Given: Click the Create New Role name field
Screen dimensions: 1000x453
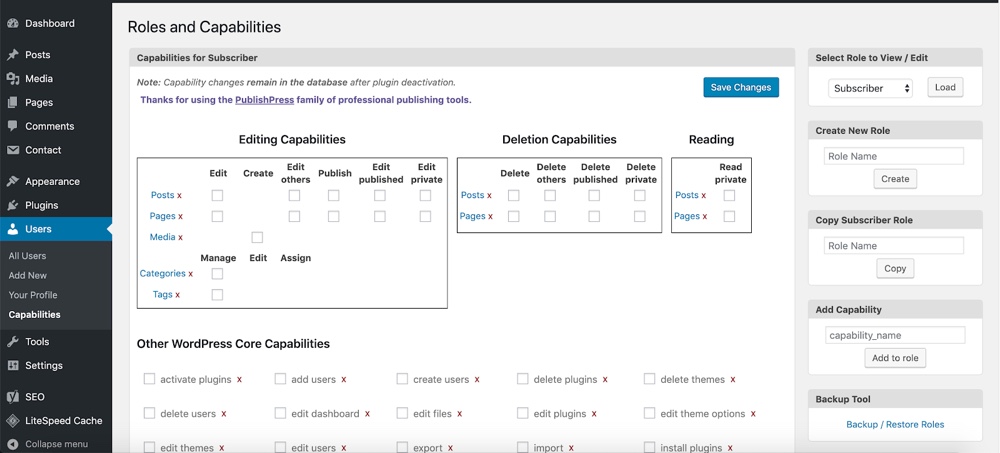Looking at the screenshot, I should [893, 156].
